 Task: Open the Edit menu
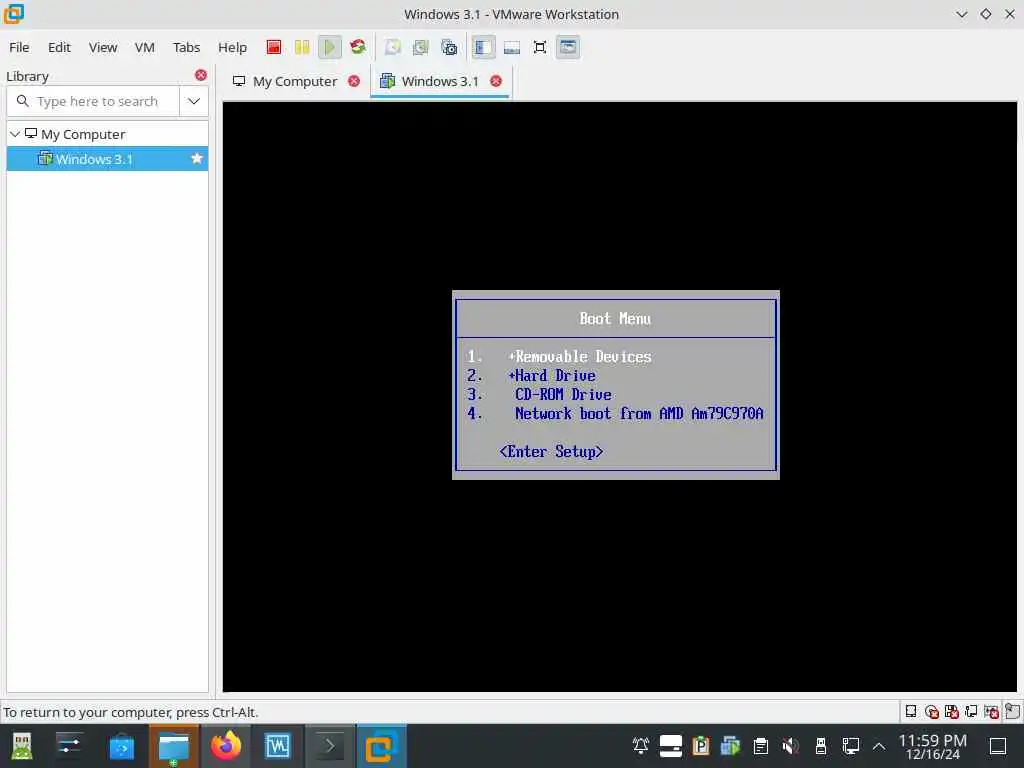click(x=59, y=47)
